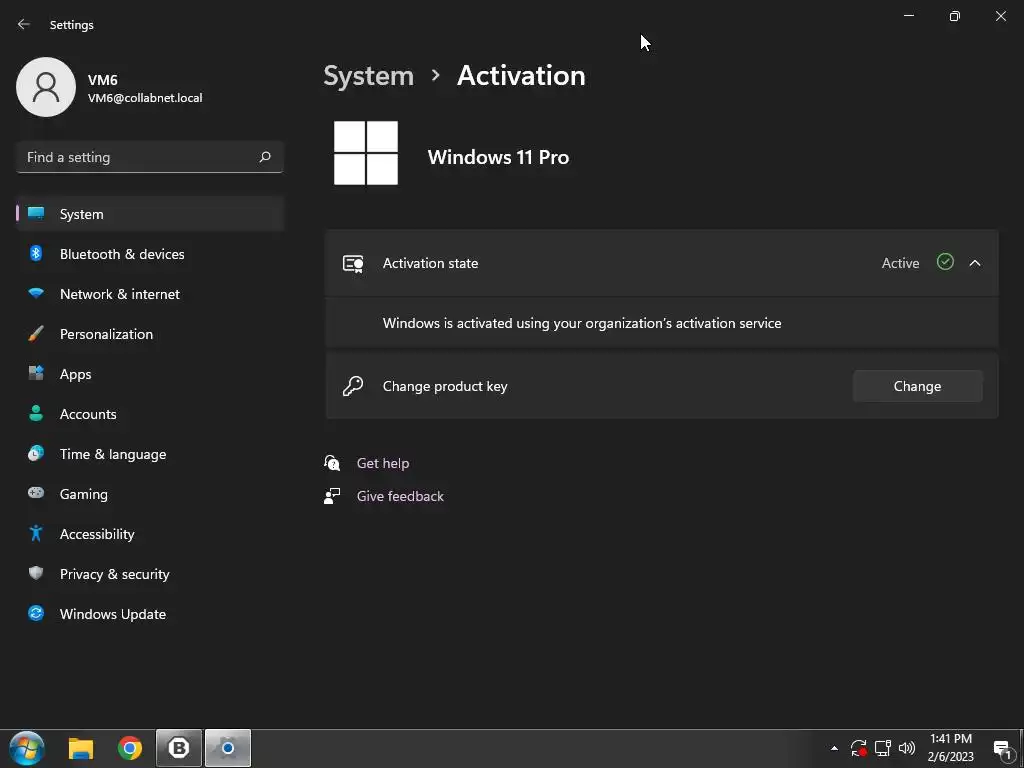Click the person icon beside Accounts
This screenshot has width=1024, height=768.
click(36, 413)
